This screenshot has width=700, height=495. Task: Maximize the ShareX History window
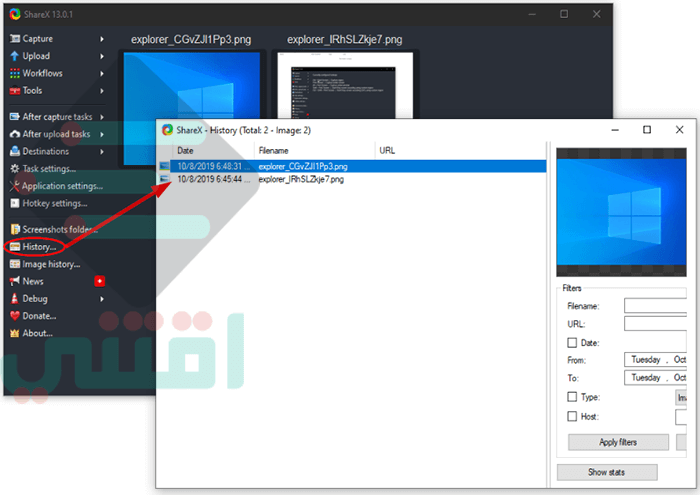point(647,130)
